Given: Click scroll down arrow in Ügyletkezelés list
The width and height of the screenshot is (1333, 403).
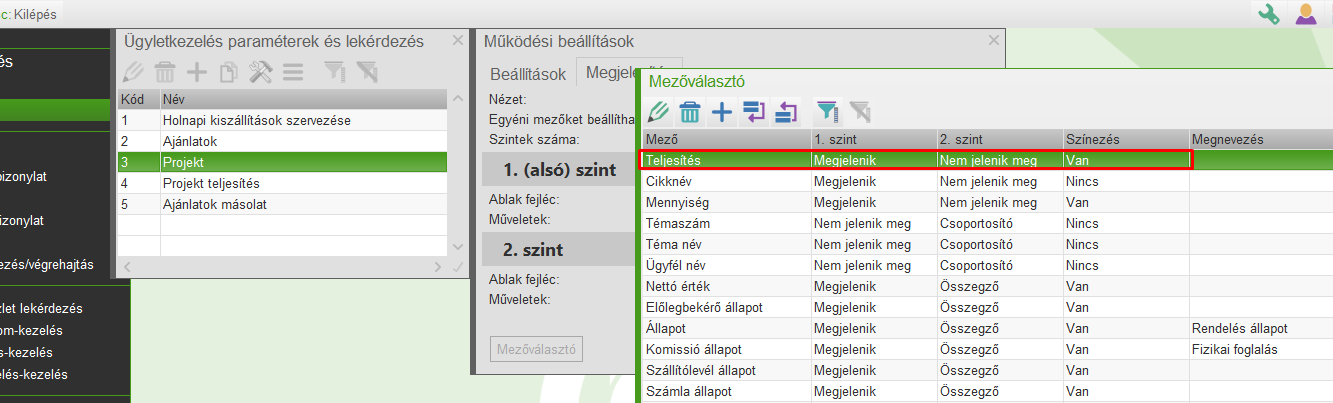Looking at the screenshot, I should [x=458, y=246].
